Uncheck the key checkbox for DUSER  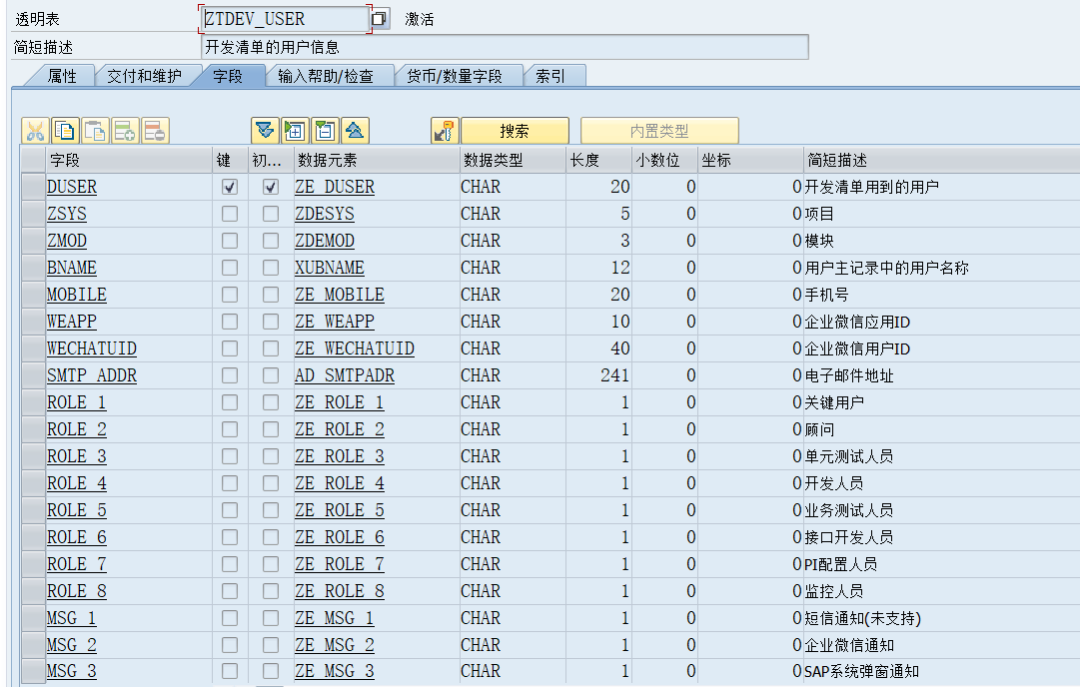(229, 187)
